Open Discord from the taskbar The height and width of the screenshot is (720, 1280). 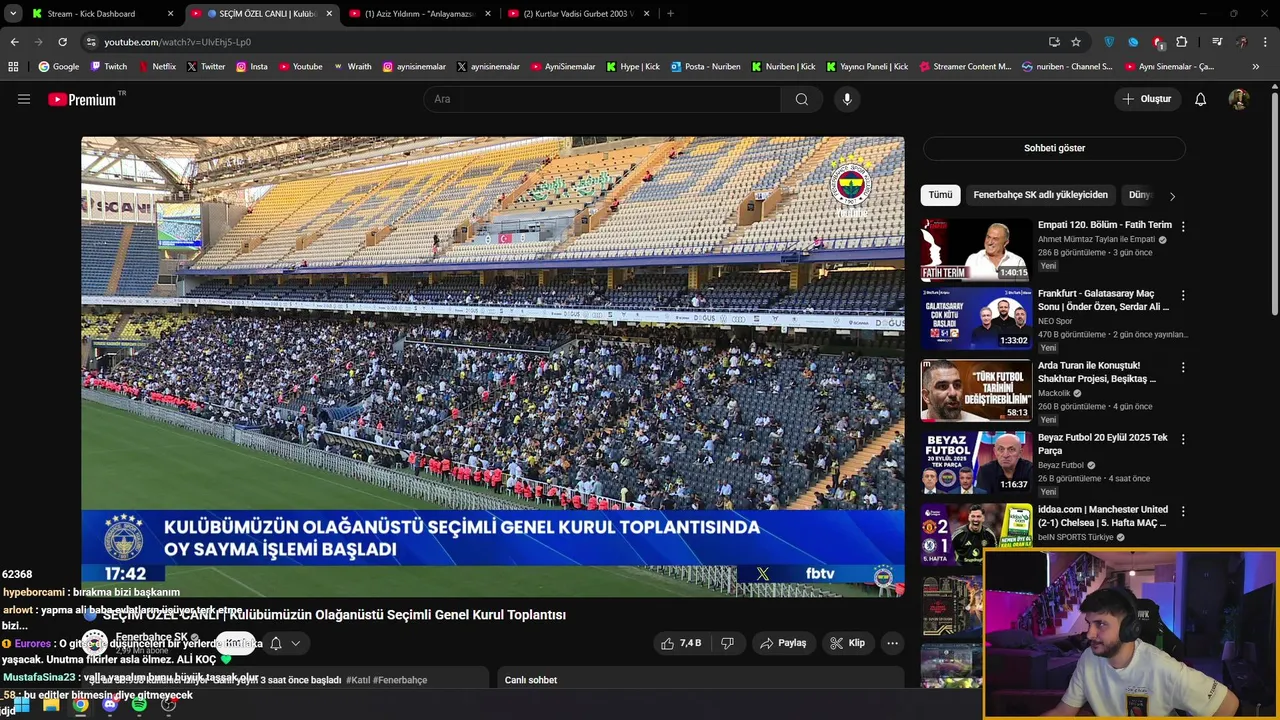click(x=110, y=705)
